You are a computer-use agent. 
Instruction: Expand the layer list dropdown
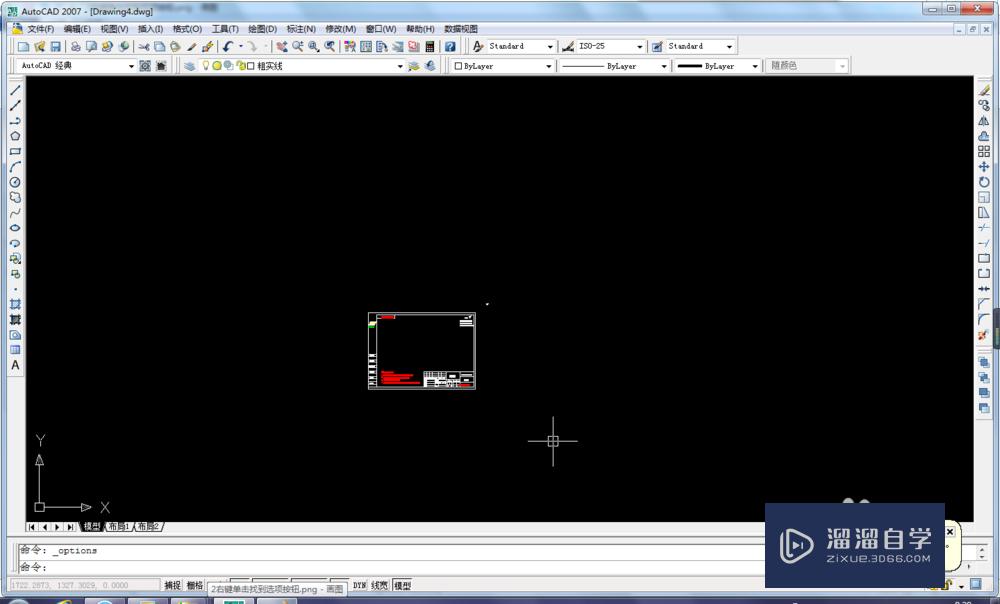[402, 65]
